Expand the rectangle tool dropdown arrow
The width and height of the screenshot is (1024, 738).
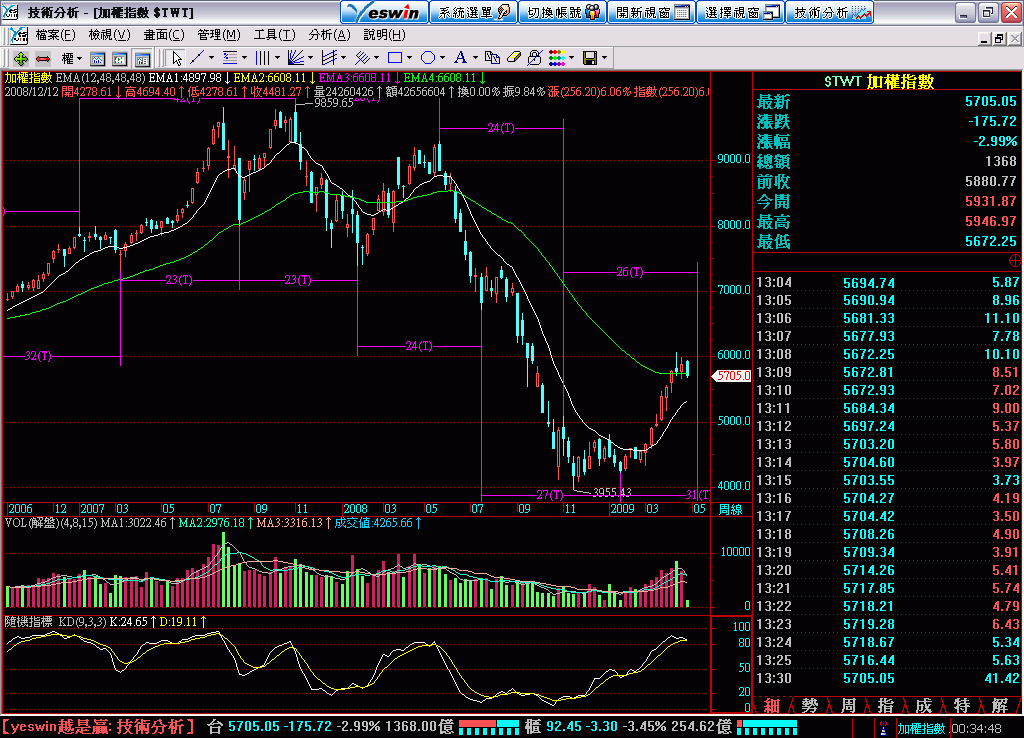[409, 58]
